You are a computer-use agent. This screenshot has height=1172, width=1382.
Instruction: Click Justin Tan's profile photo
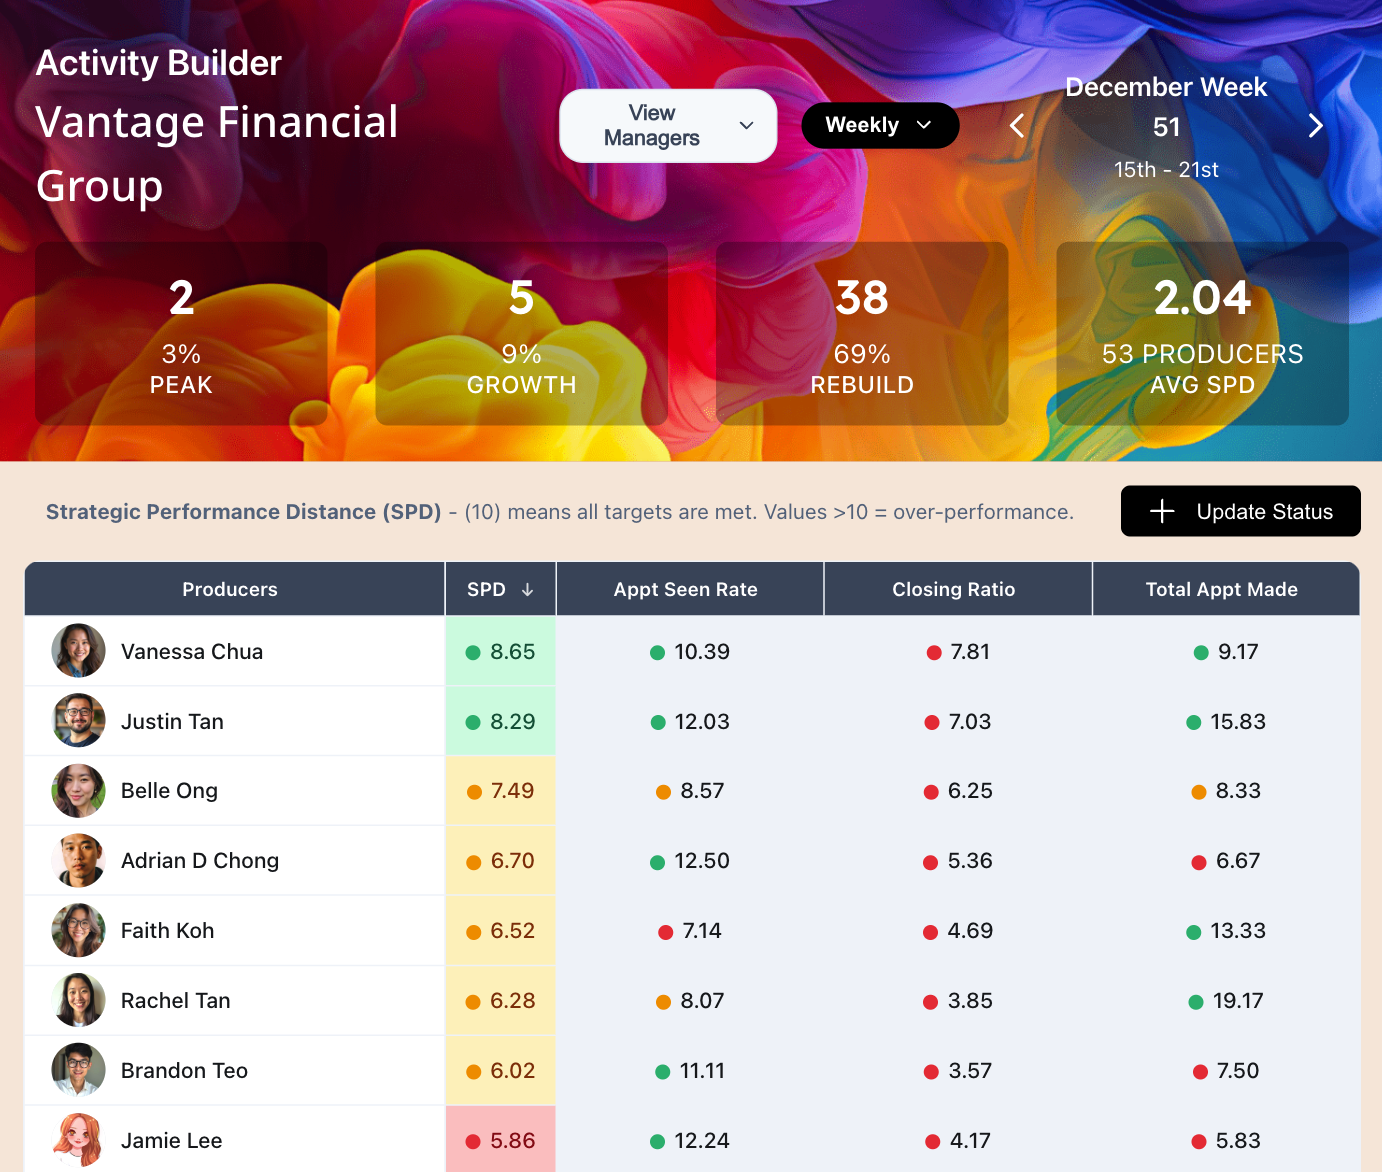click(78, 720)
